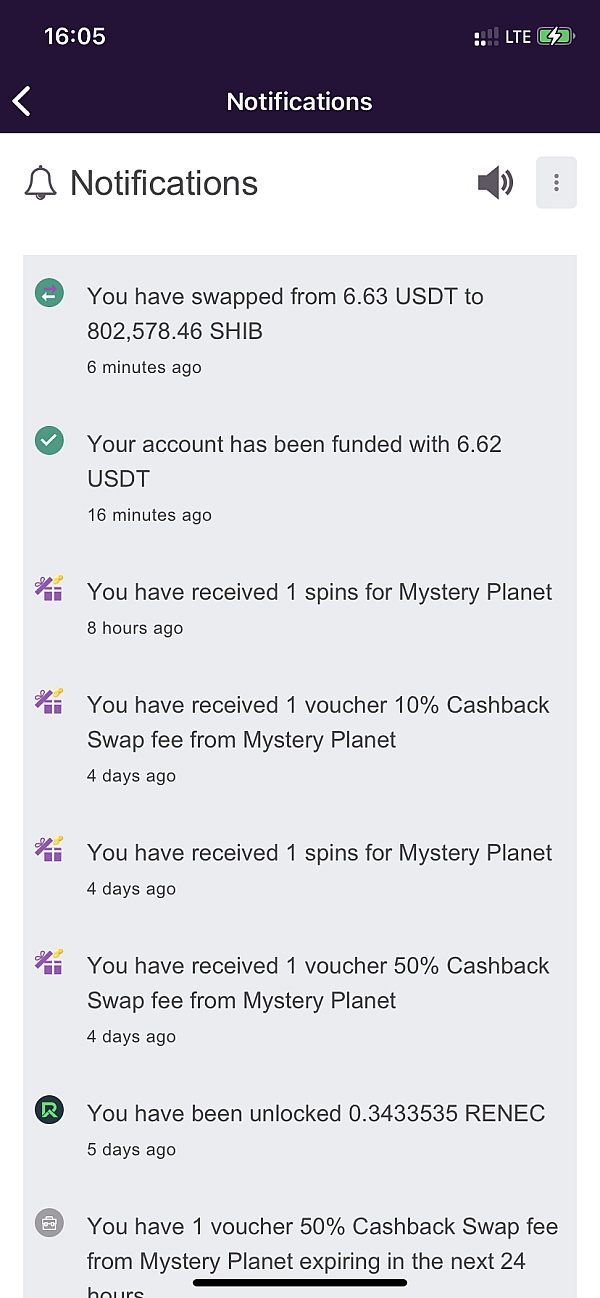Click the bell icon beside Notifications
Viewport: 600px width, 1298px height.
[x=41, y=183]
